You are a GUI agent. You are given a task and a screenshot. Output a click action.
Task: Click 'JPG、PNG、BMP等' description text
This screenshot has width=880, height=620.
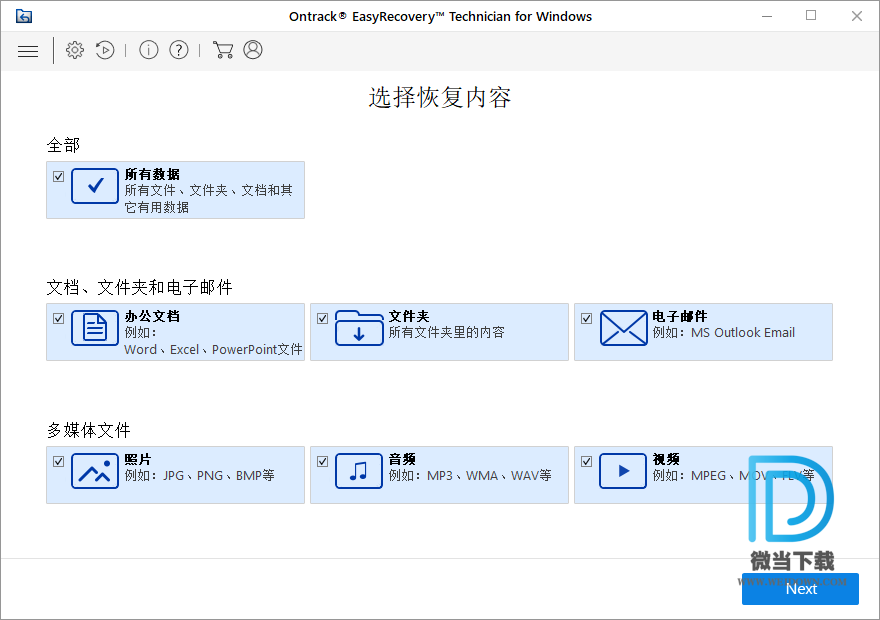[219, 476]
